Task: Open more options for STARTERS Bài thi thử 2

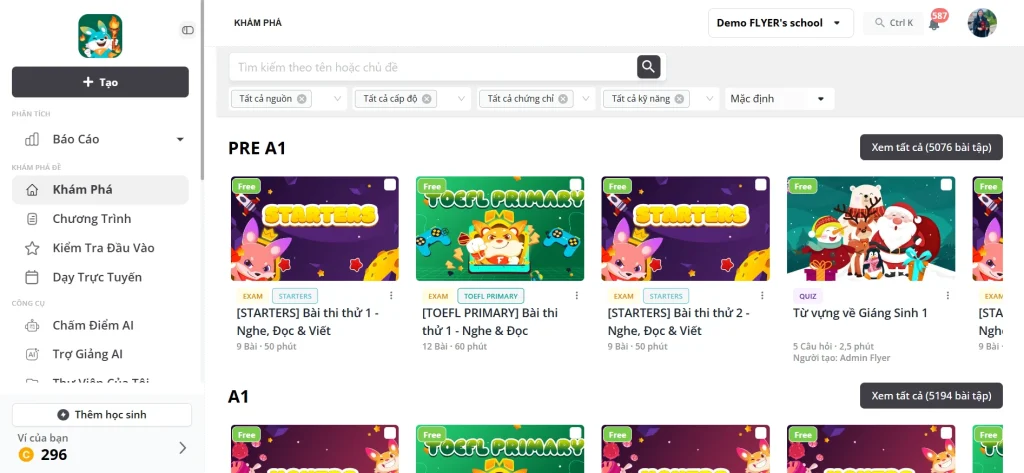Action: click(762, 295)
